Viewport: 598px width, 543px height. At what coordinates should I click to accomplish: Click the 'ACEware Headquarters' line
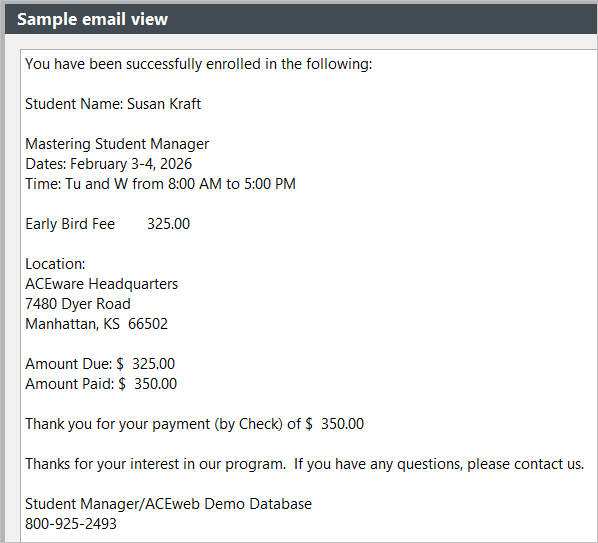coord(101,284)
